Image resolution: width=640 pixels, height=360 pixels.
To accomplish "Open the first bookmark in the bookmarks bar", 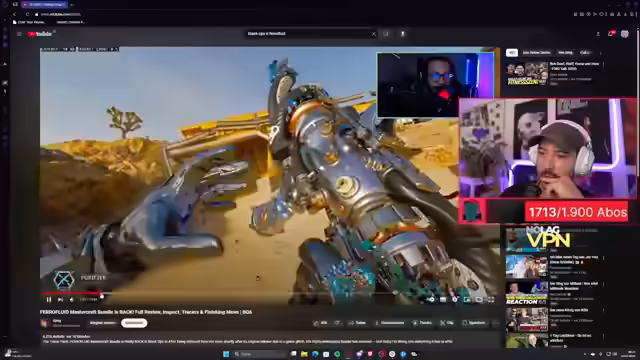I will (29, 22).
